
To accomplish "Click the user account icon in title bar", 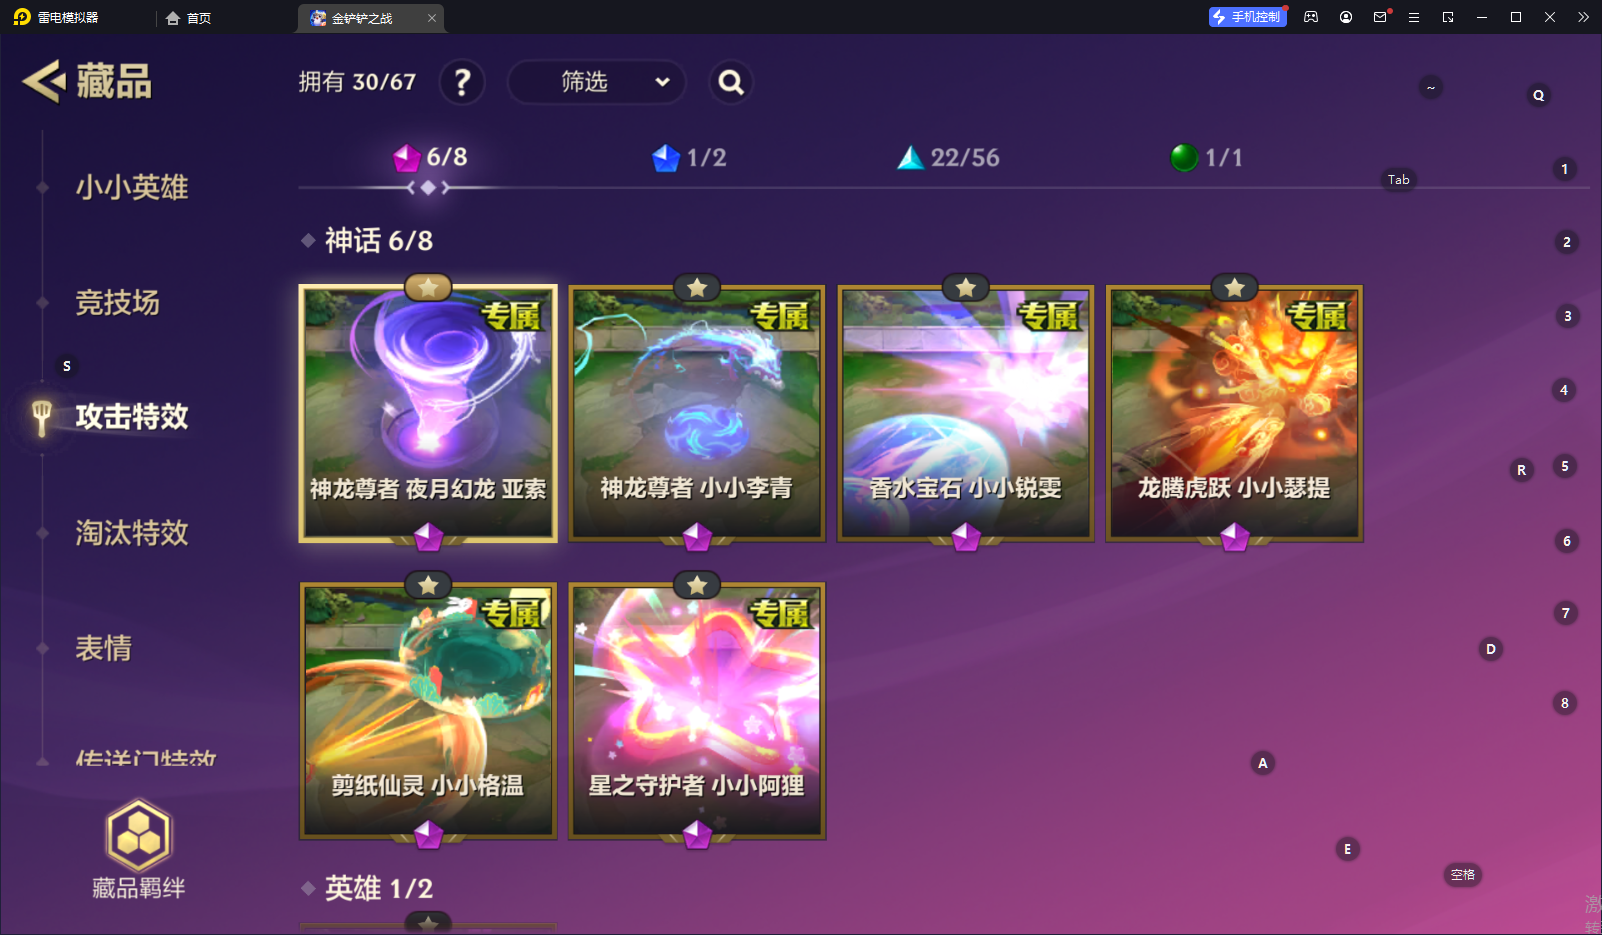I will 1346,17.
